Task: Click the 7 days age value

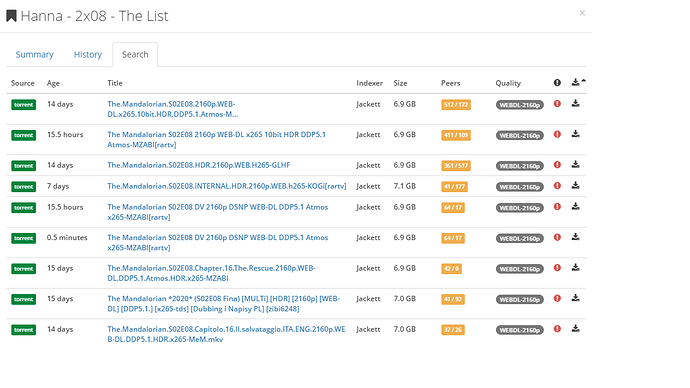Action: [58, 186]
